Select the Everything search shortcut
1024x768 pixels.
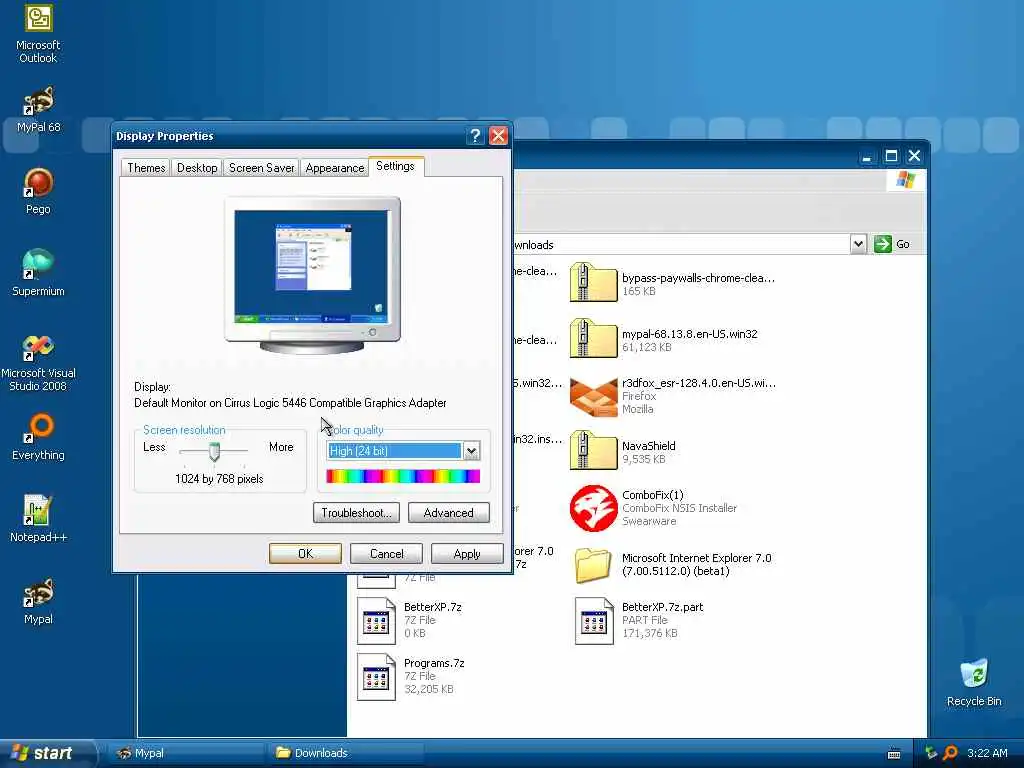pyautogui.click(x=38, y=438)
